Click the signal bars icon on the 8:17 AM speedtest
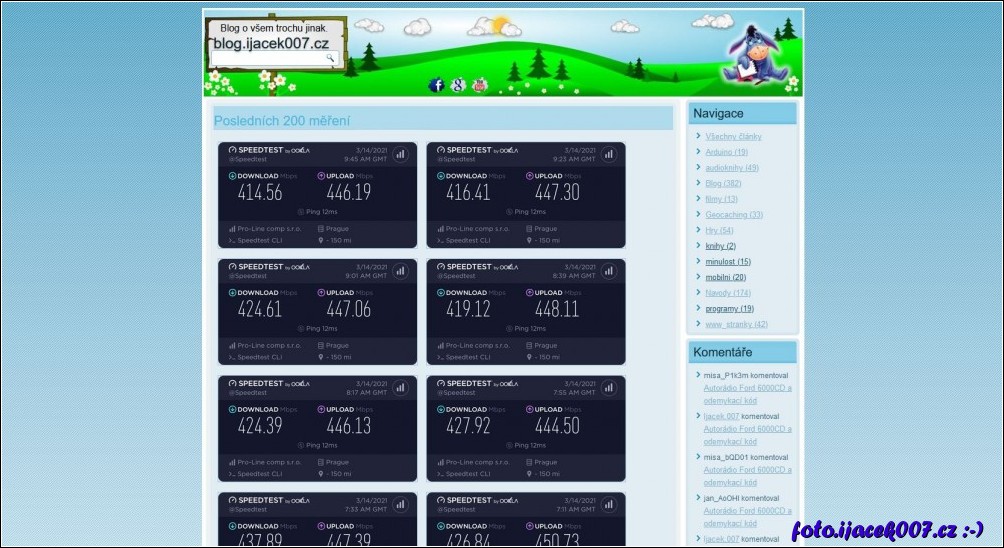The image size is (1004, 548). [400, 387]
